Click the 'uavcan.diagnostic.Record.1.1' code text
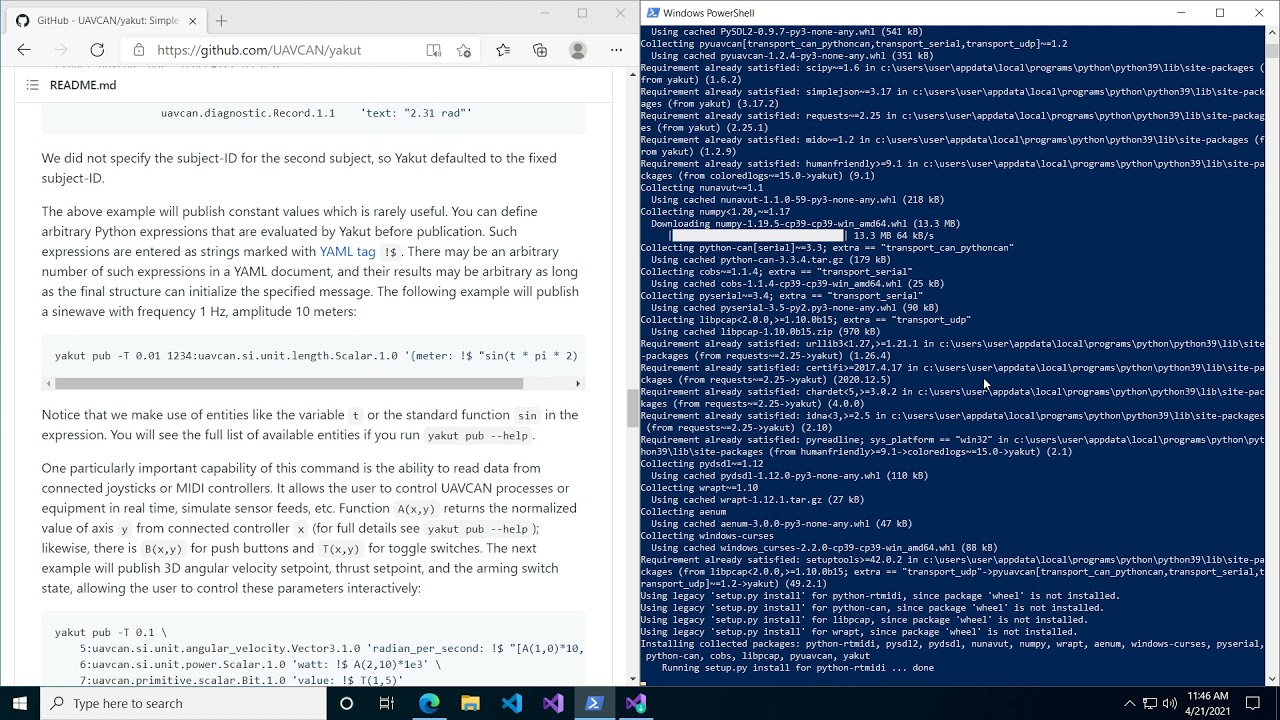Viewport: 1280px width, 720px height. [x=248, y=113]
